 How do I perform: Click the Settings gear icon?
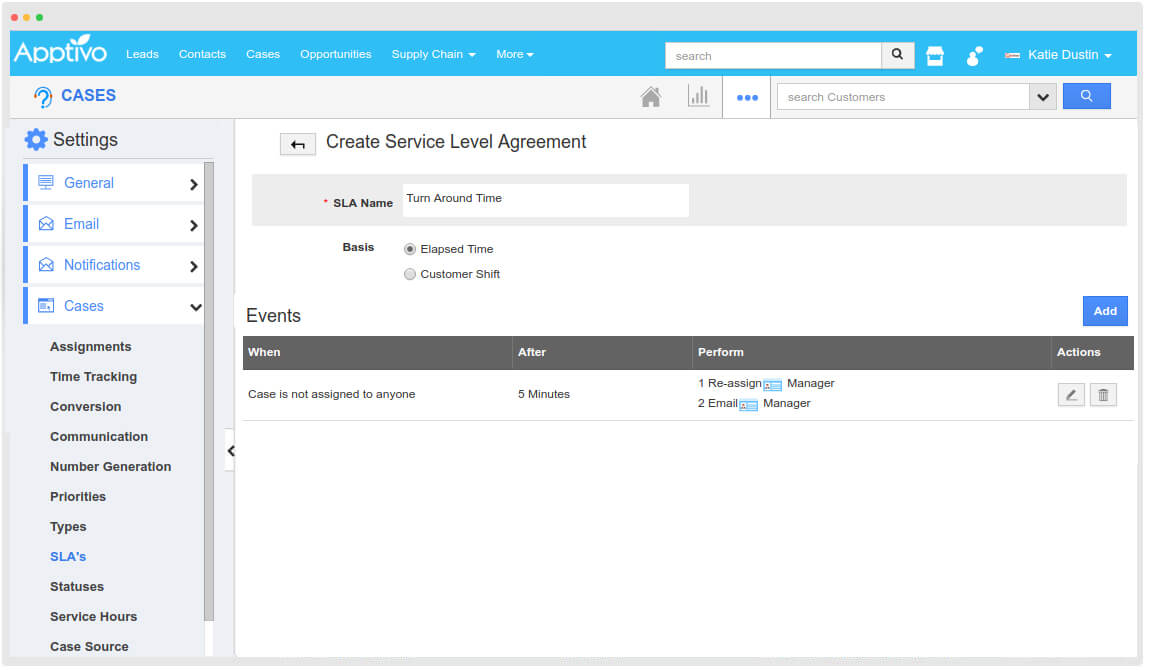(x=34, y=139)
